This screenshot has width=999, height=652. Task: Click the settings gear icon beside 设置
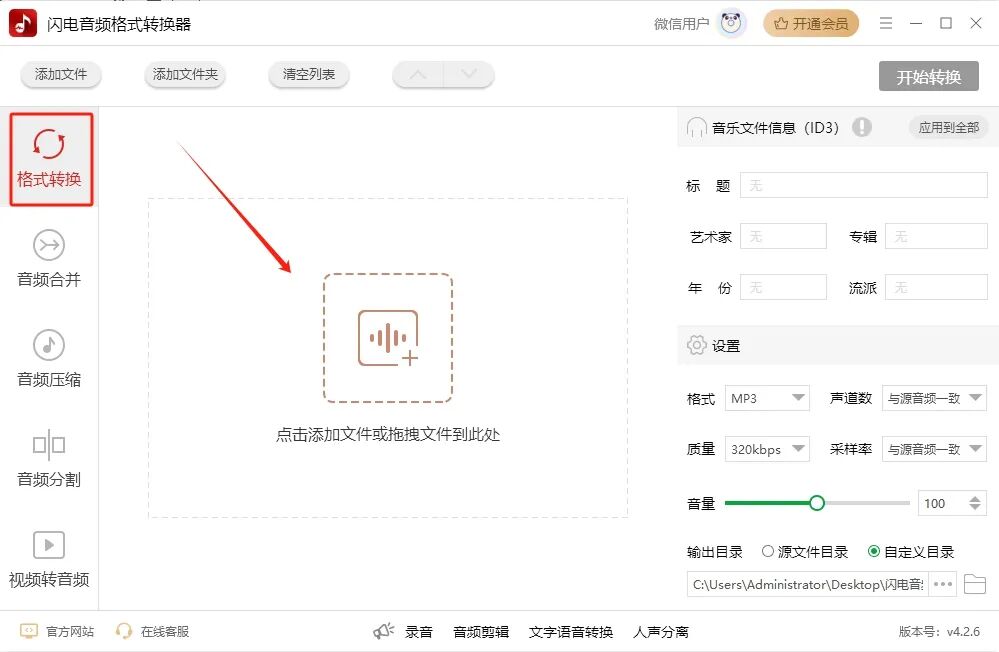pos(696,345)
